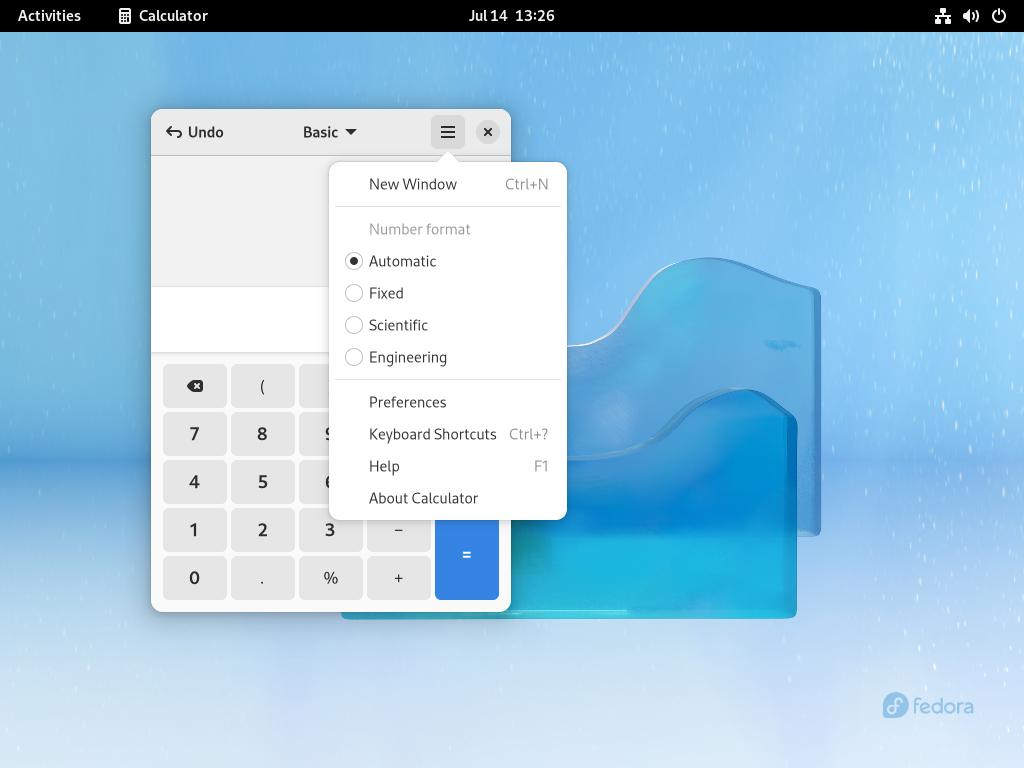This screenshot has height=768, width=1024.
Task: Close the Calculator window
Action: pyautogui.click(x=487, y=132)
